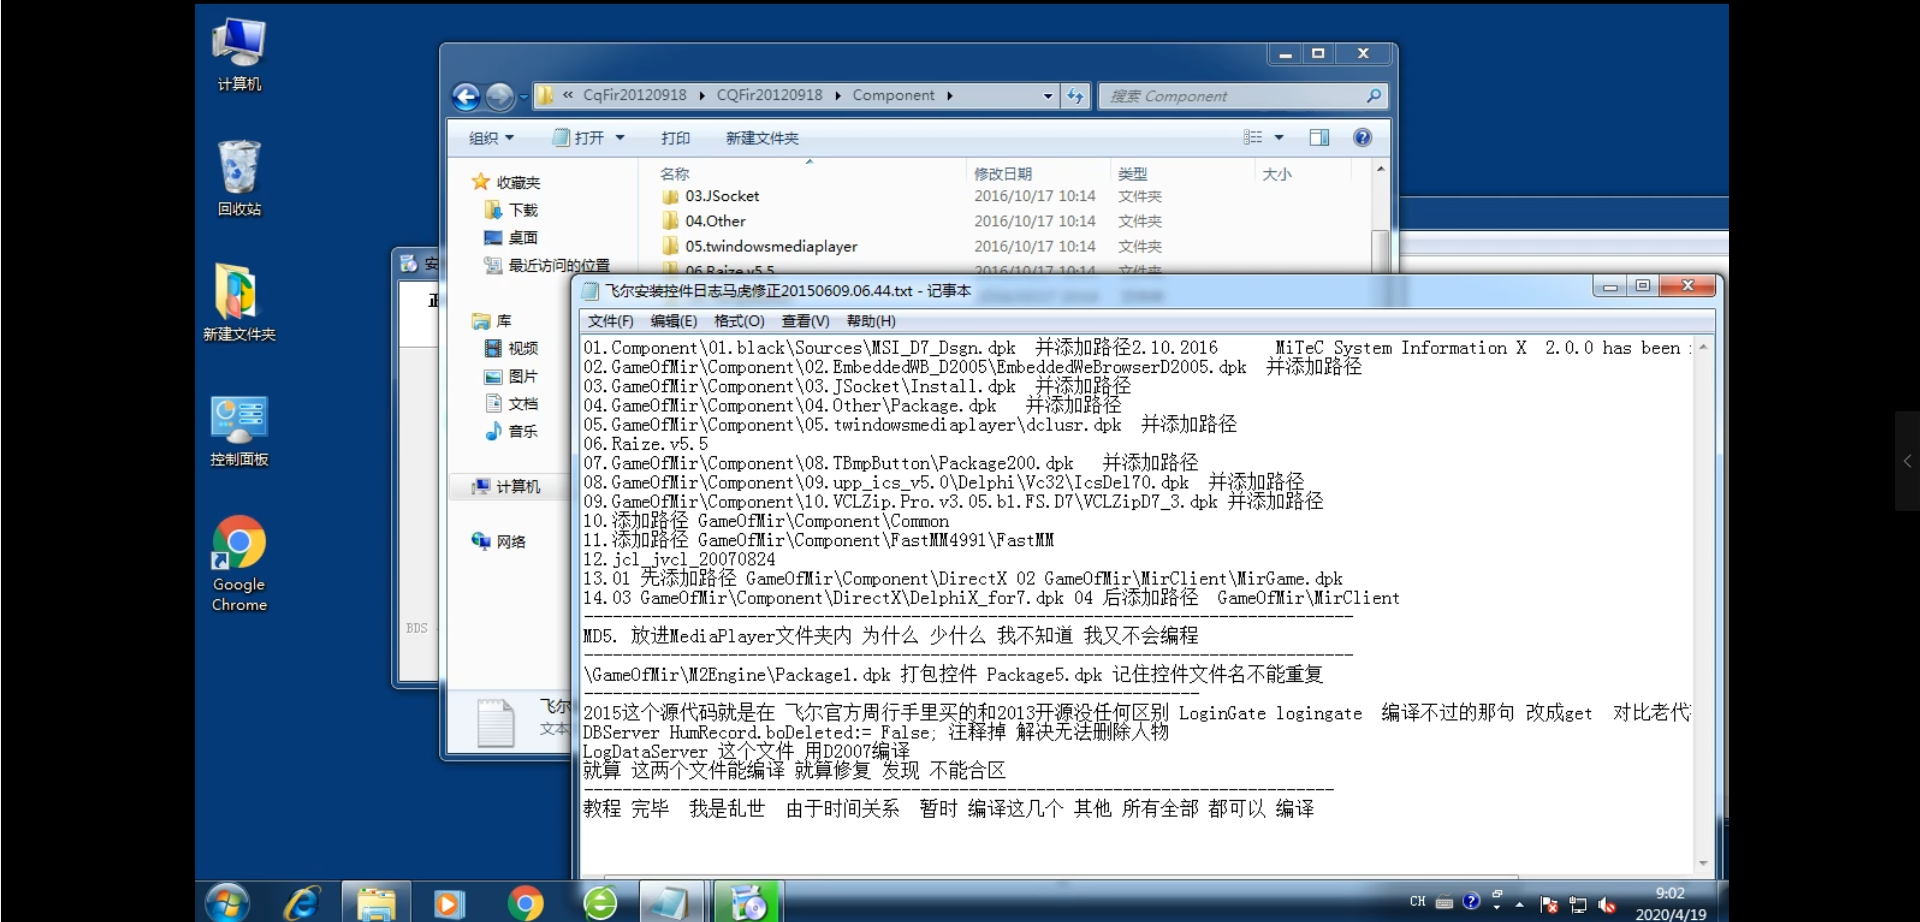Click the CqFir20120918 breadcrumb segment
The width and height of the screenshot is (1920, 922).
635,95
